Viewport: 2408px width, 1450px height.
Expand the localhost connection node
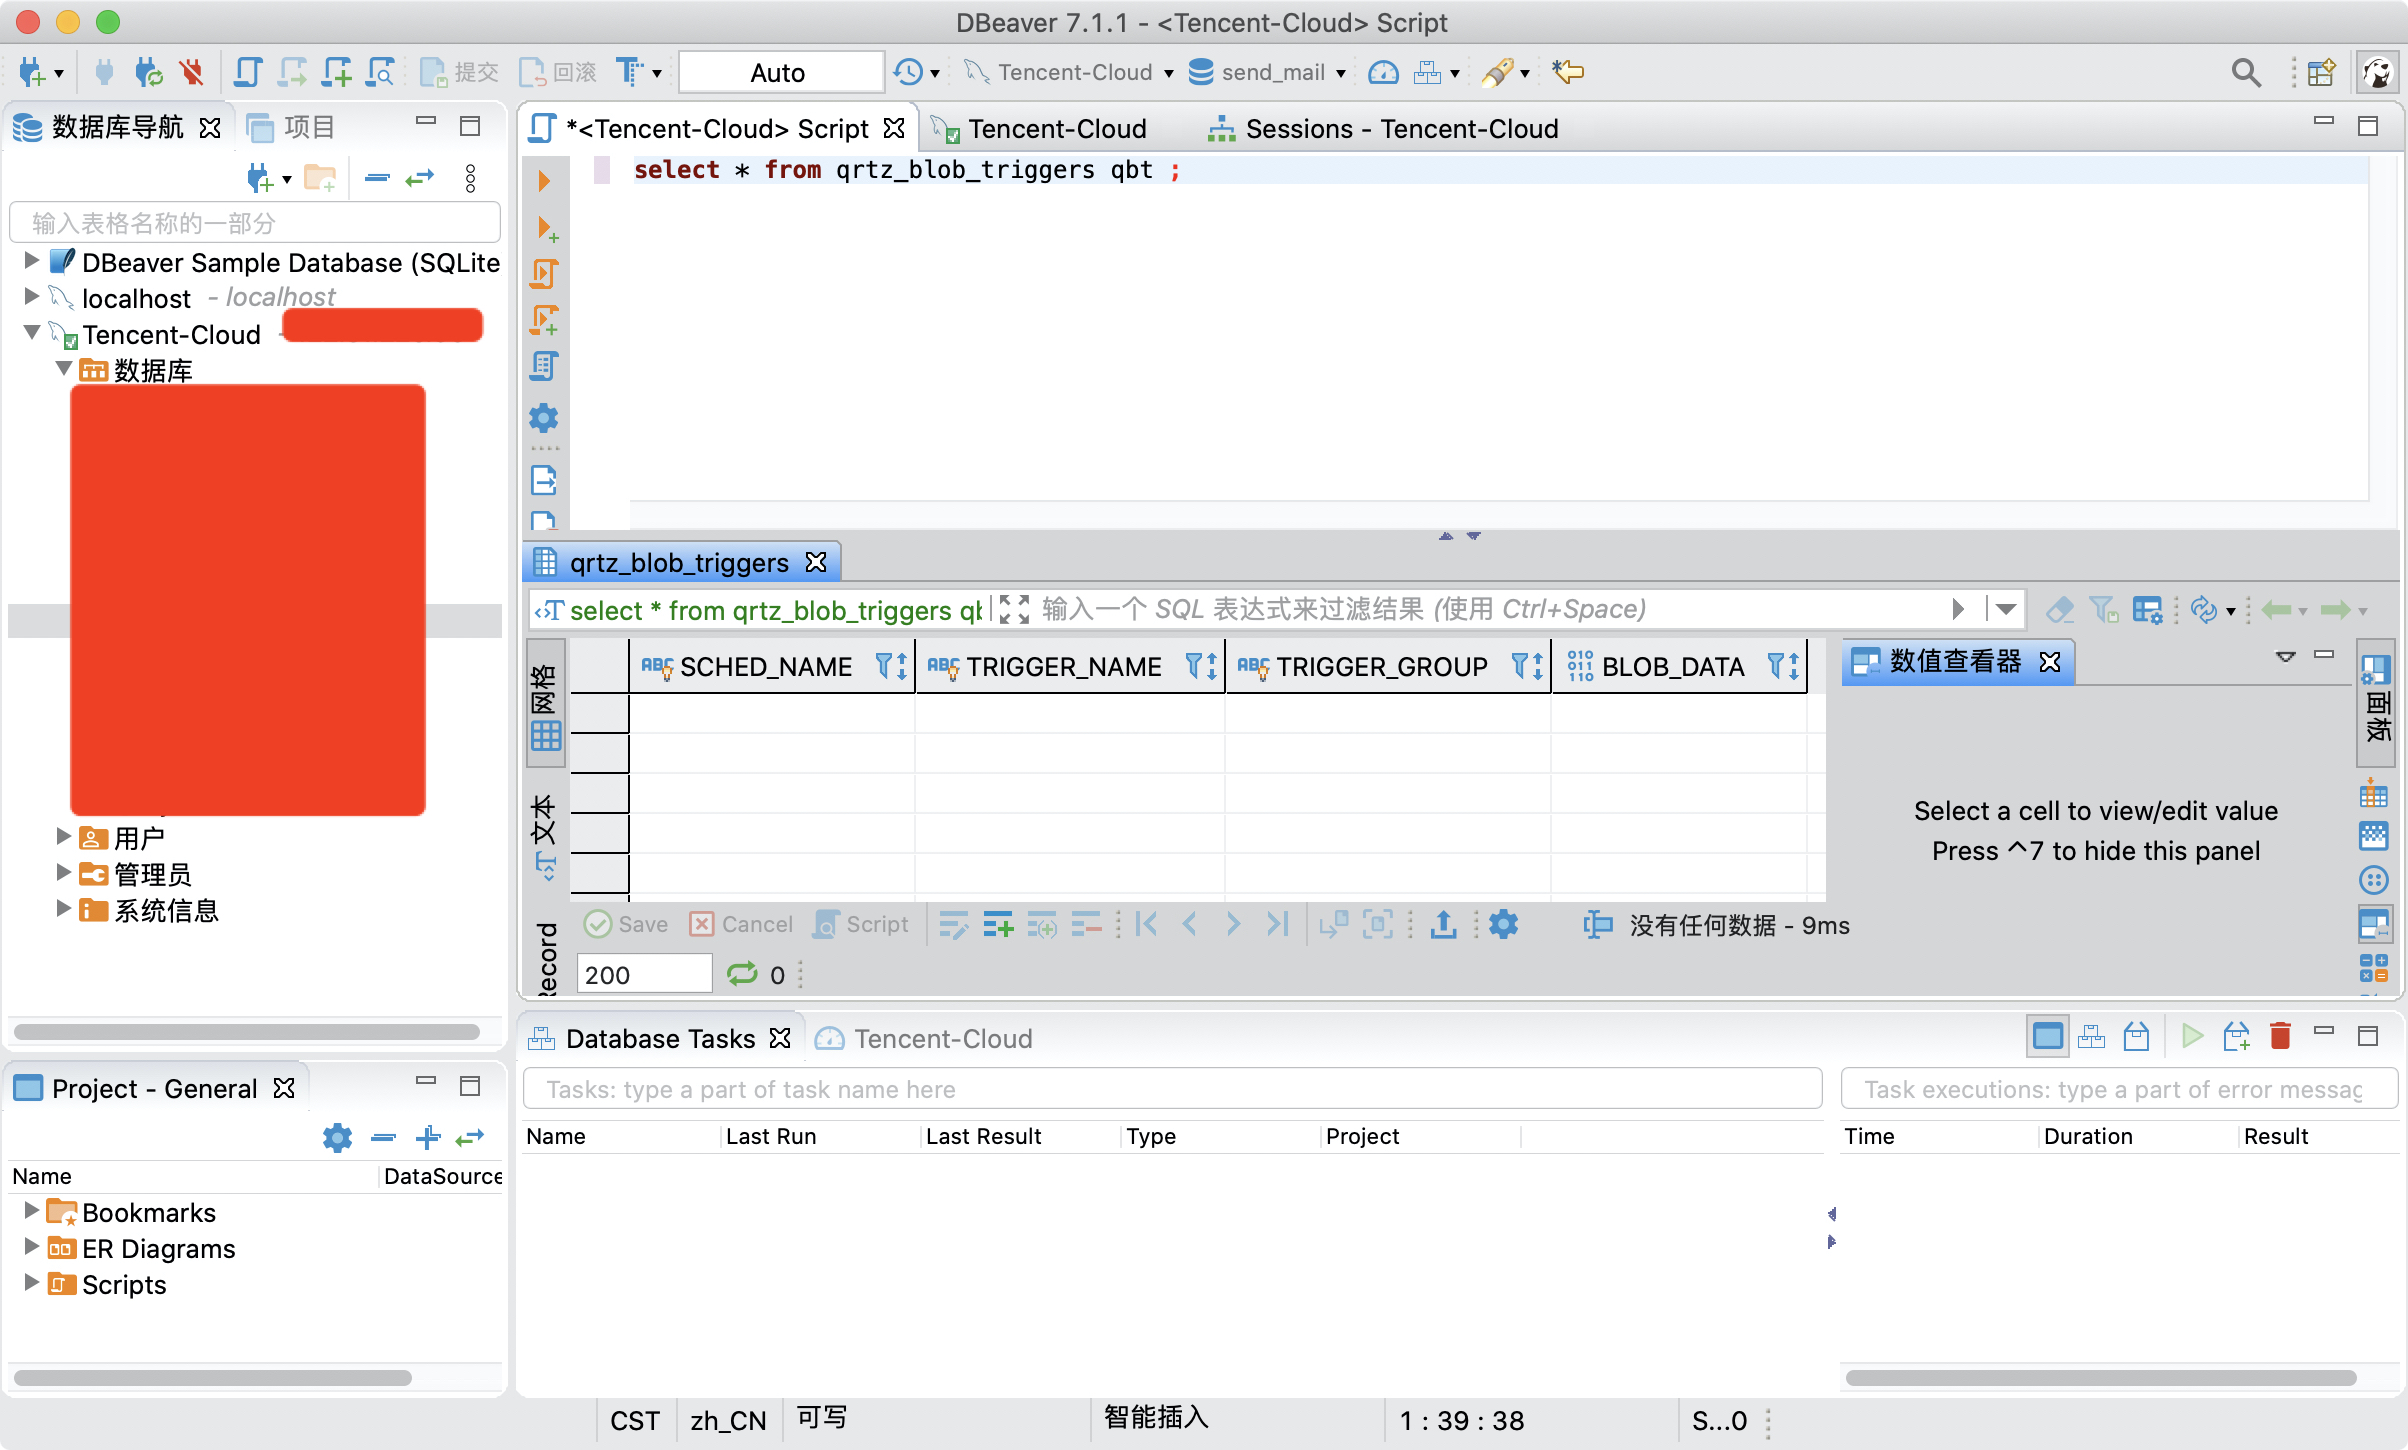(x=31, y=296)
